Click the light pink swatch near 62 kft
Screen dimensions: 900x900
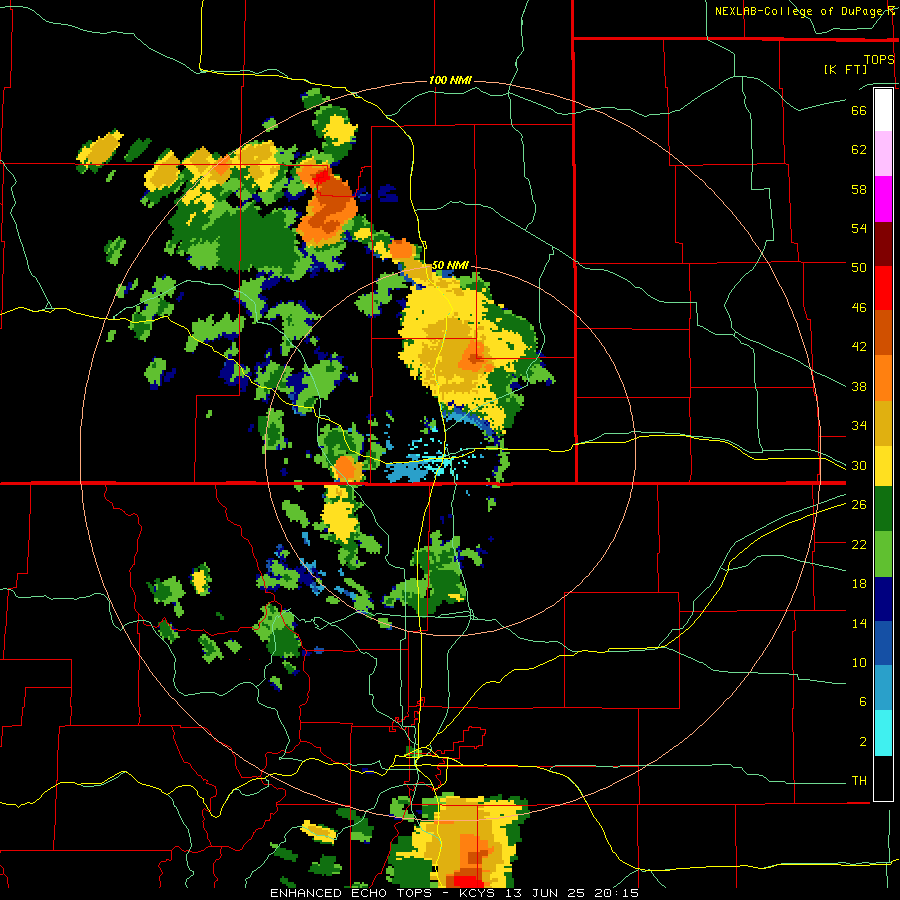coord(883,154)
